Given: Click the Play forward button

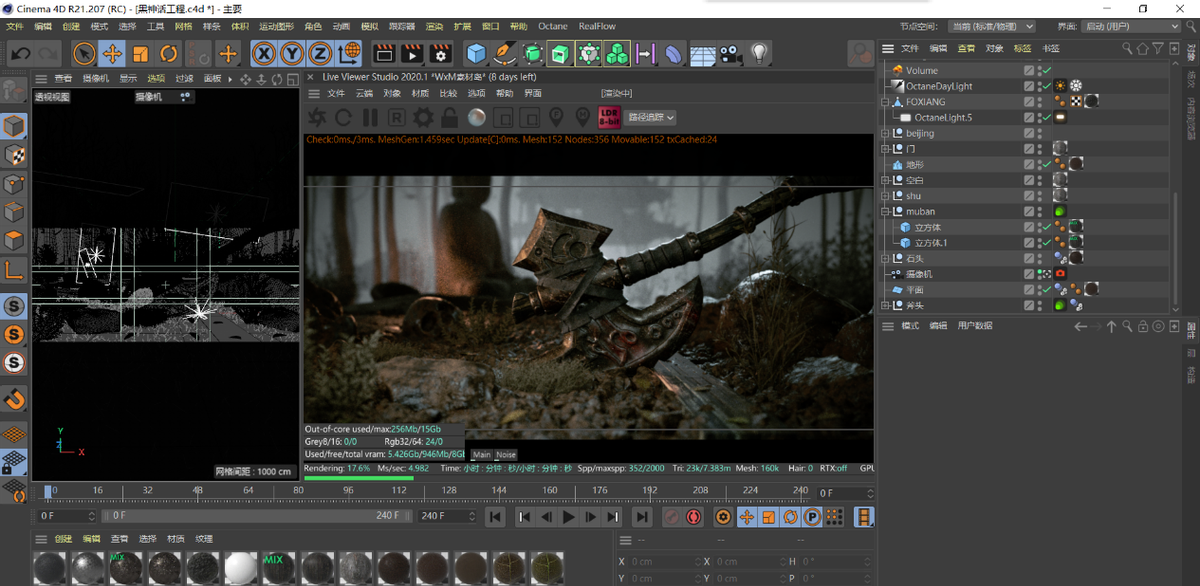Looking at the screenshot, I should coord(569,517).
